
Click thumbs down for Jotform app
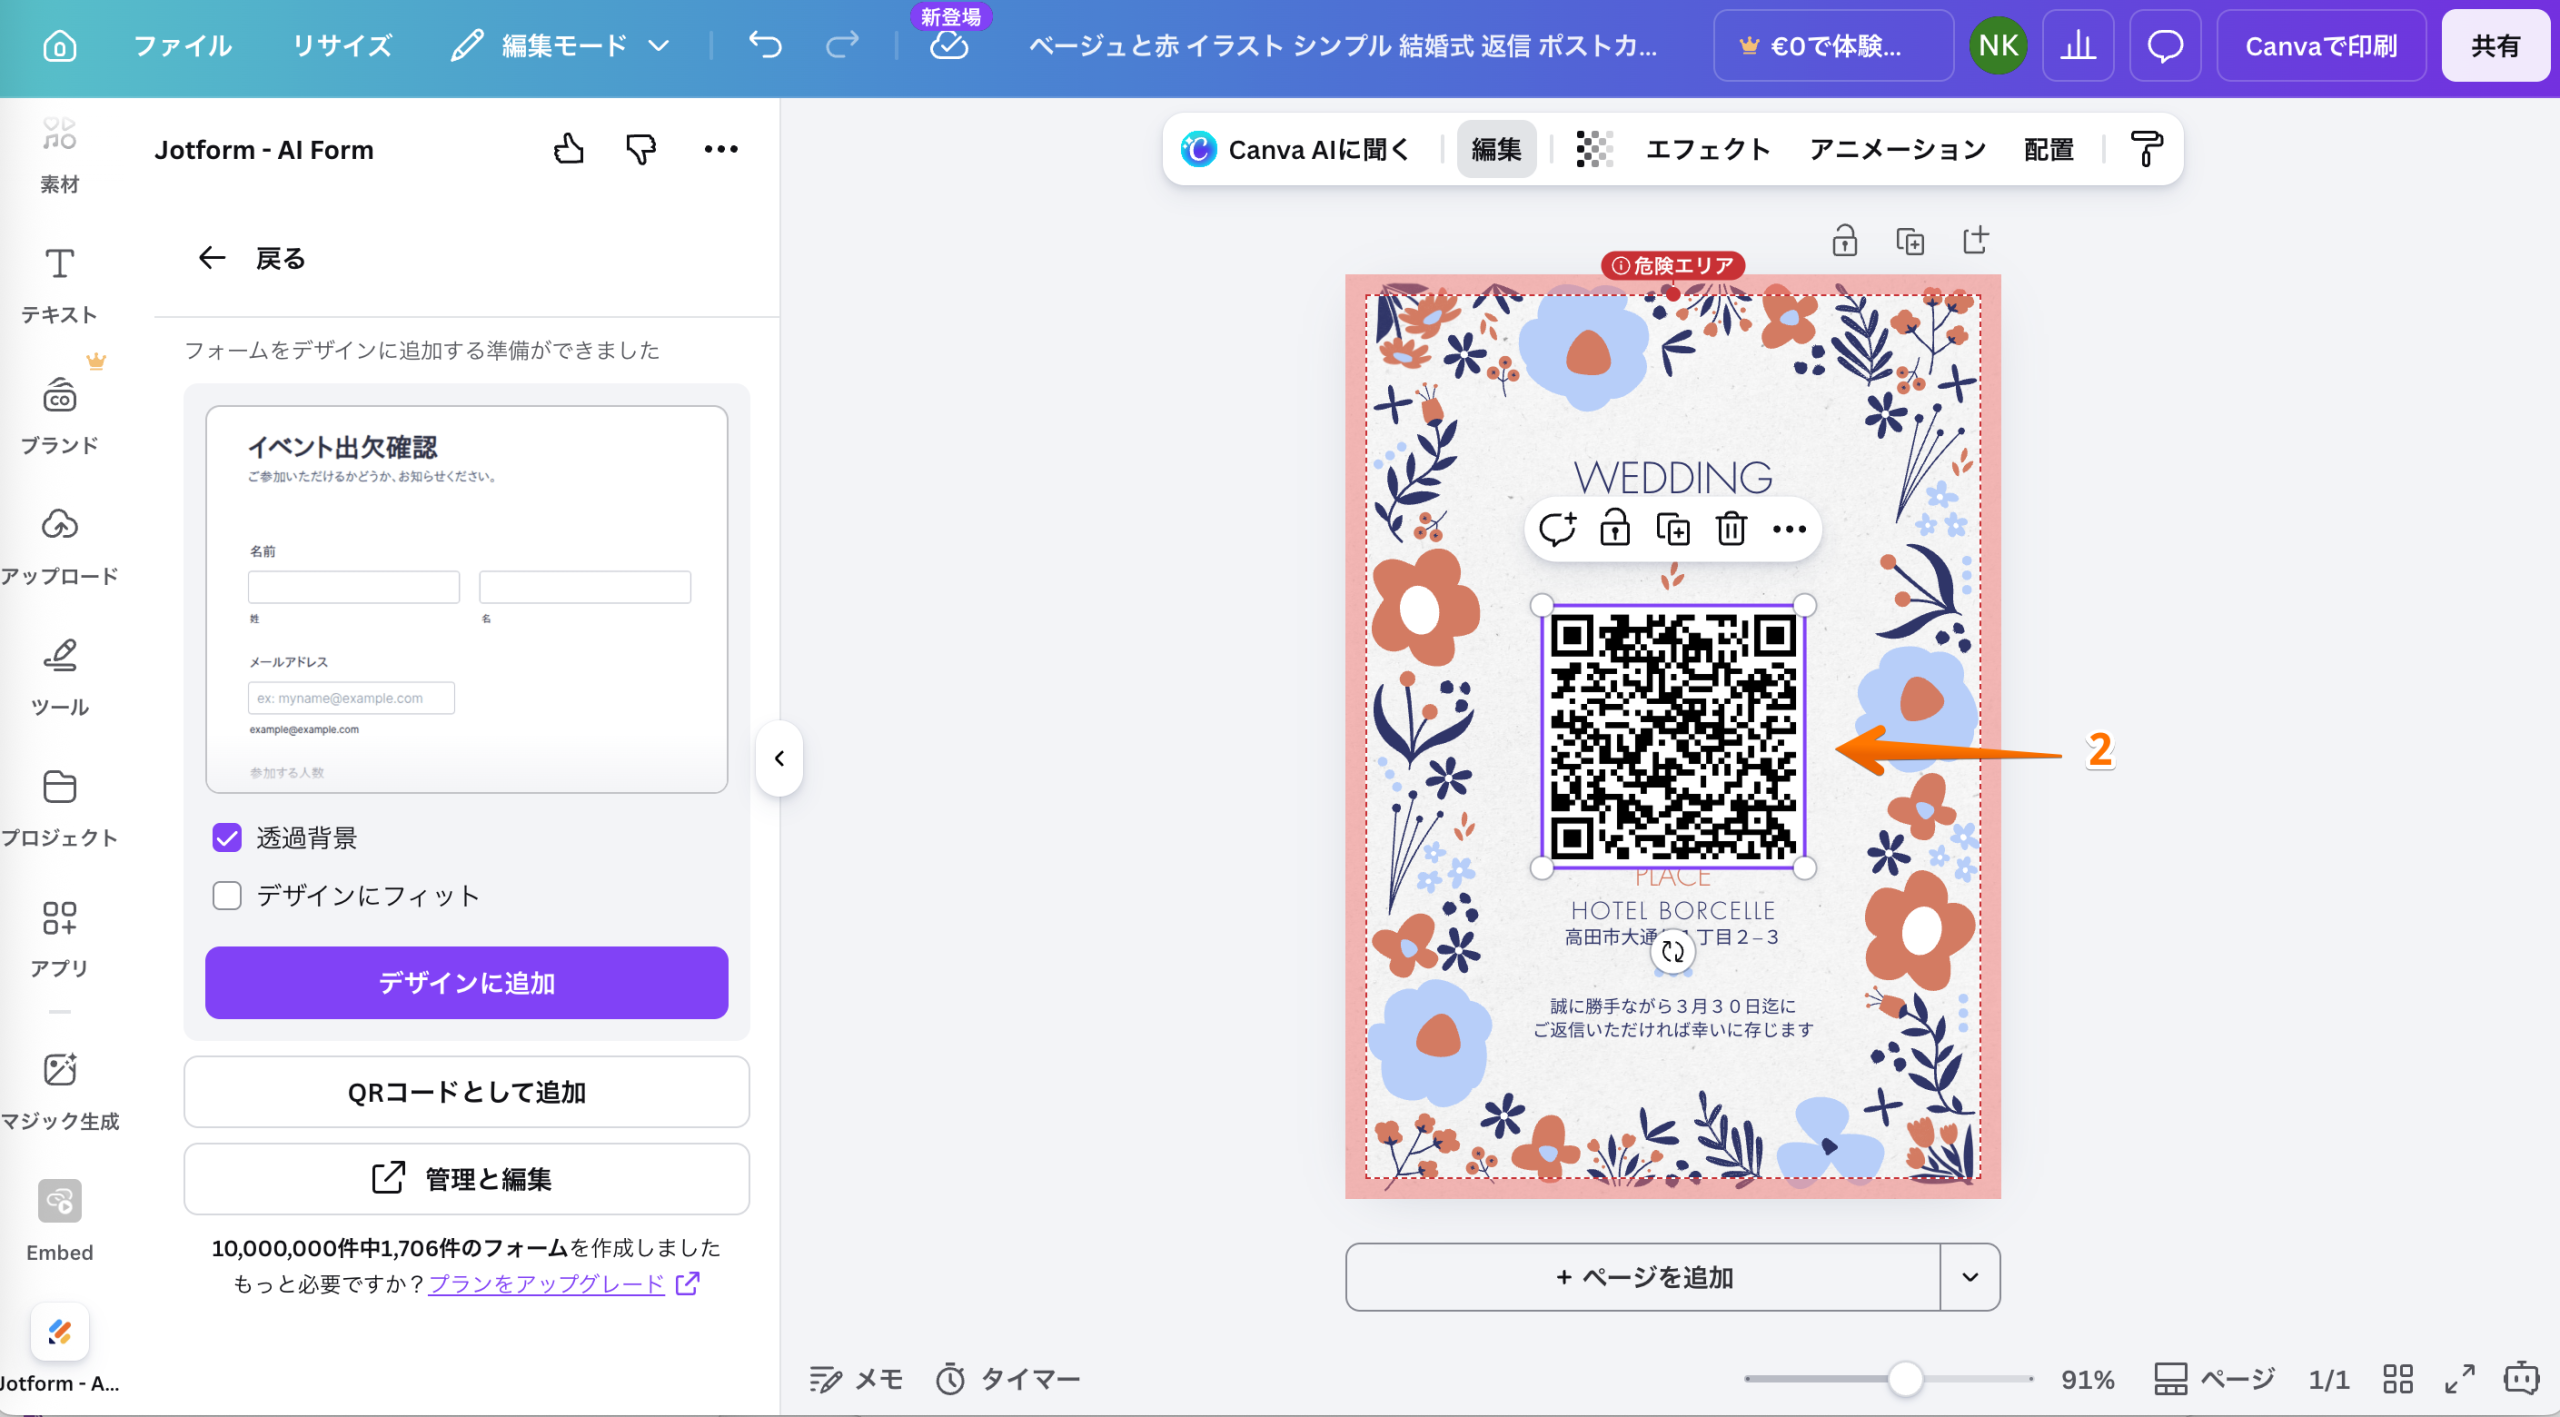click(641, 149)
